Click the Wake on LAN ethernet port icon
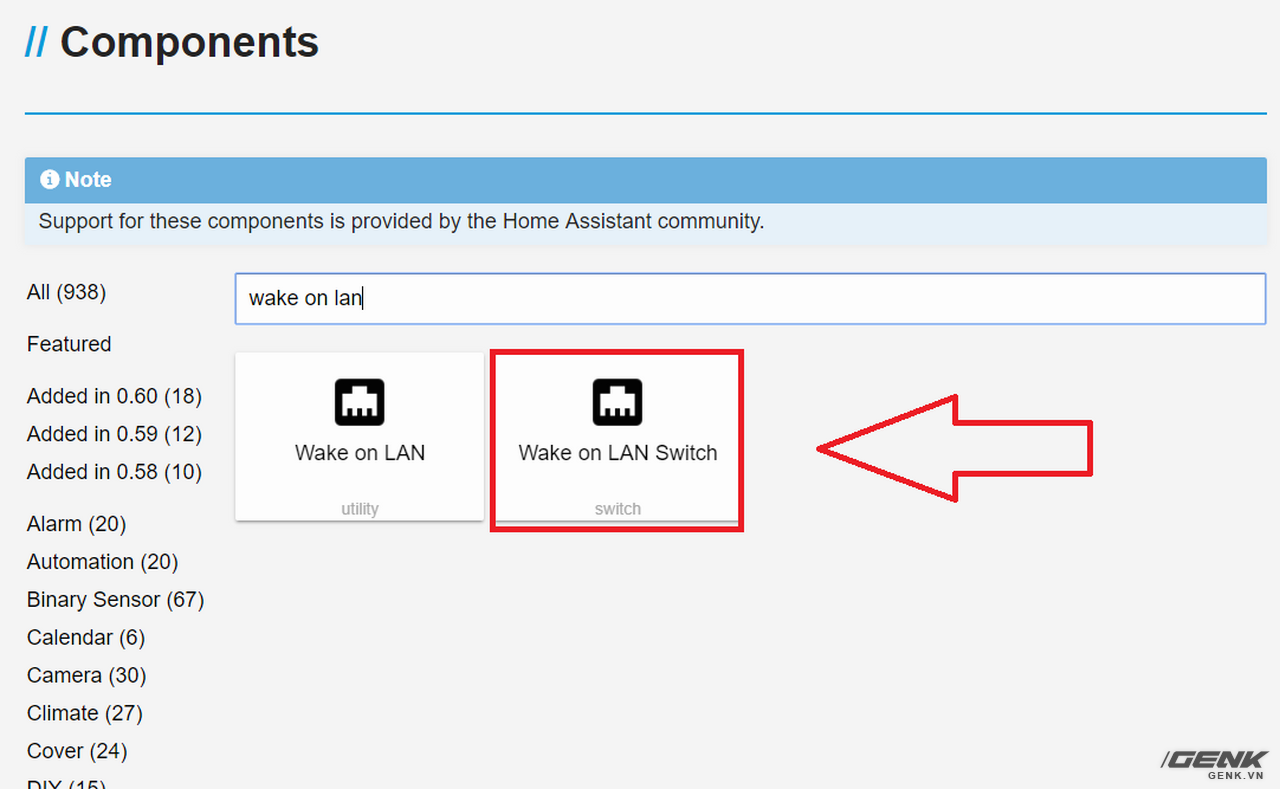 359,402
